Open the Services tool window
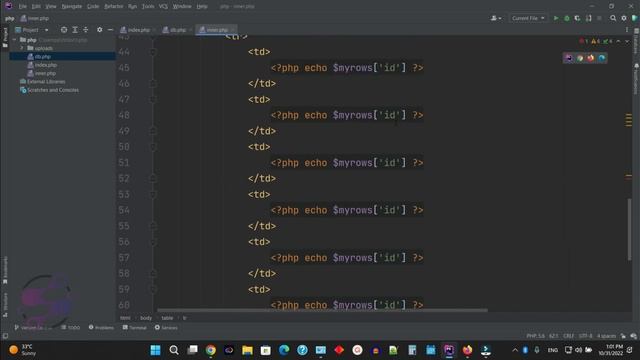This screenshot has height=360, width=640. pyautogui.click(x=166, y=327)
